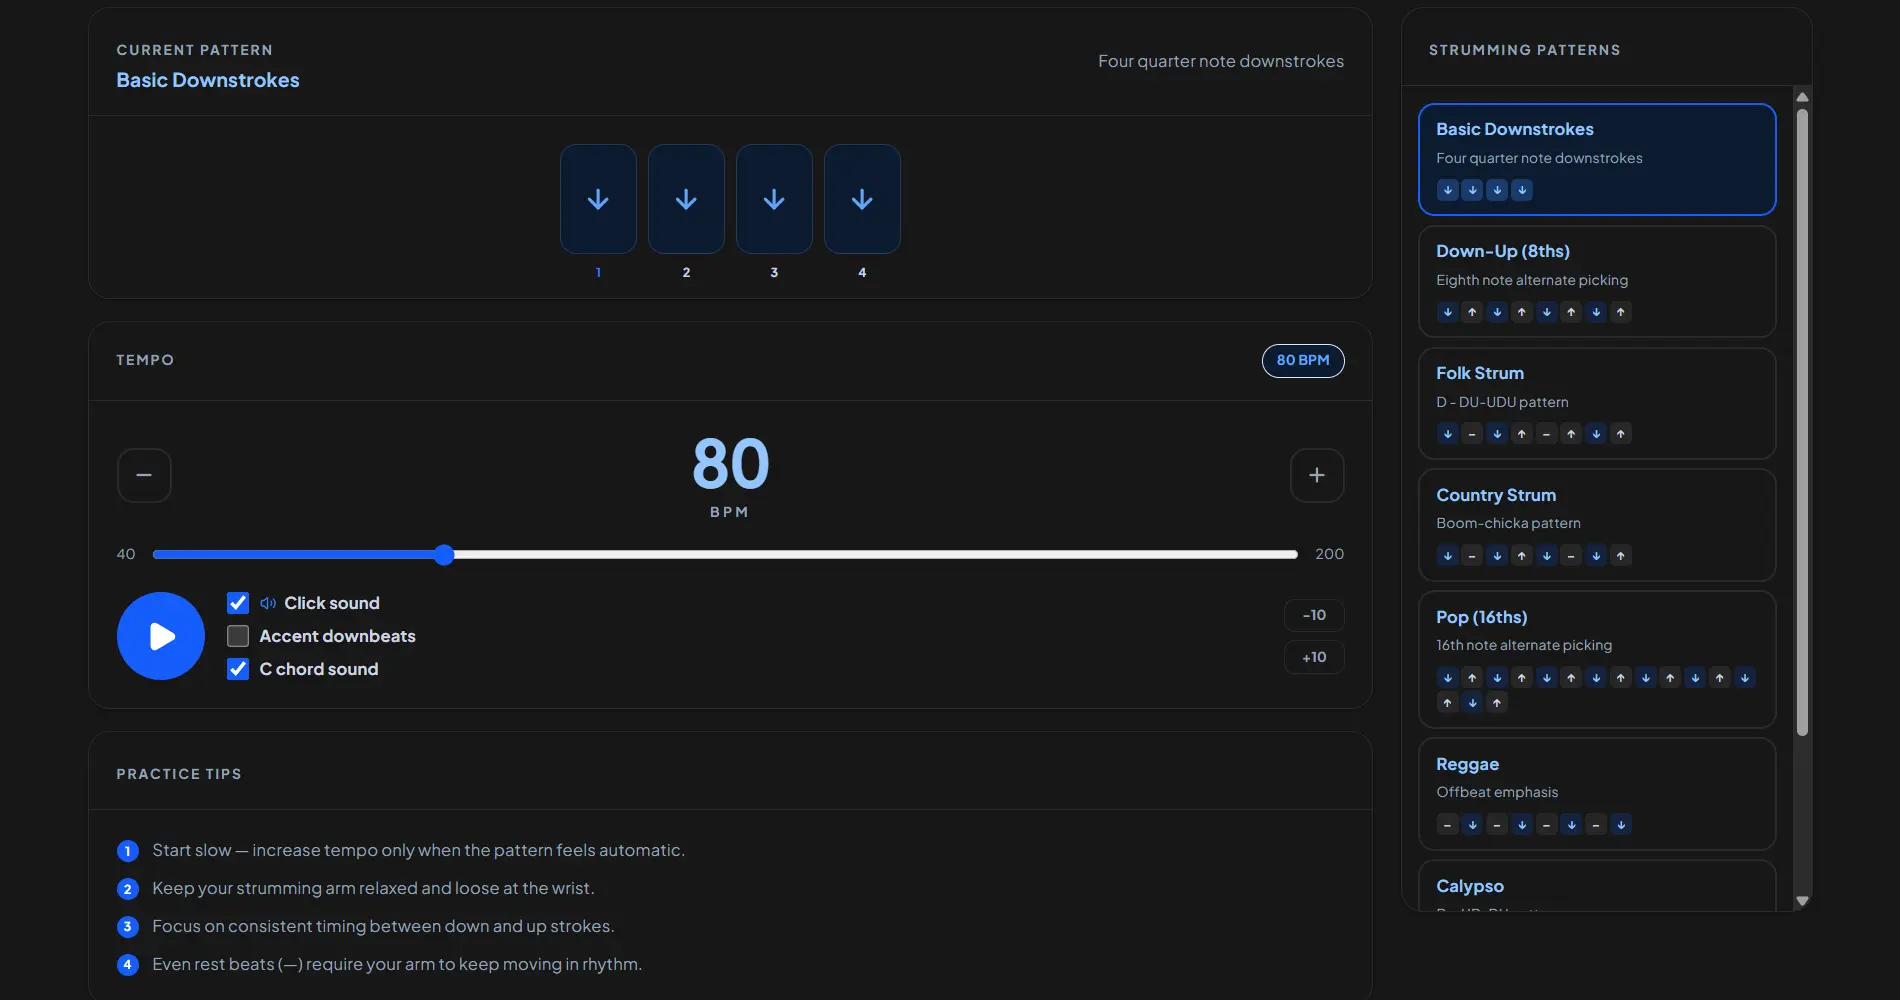Select the Basic Downstrokes pattern card

coord(1597,159)
